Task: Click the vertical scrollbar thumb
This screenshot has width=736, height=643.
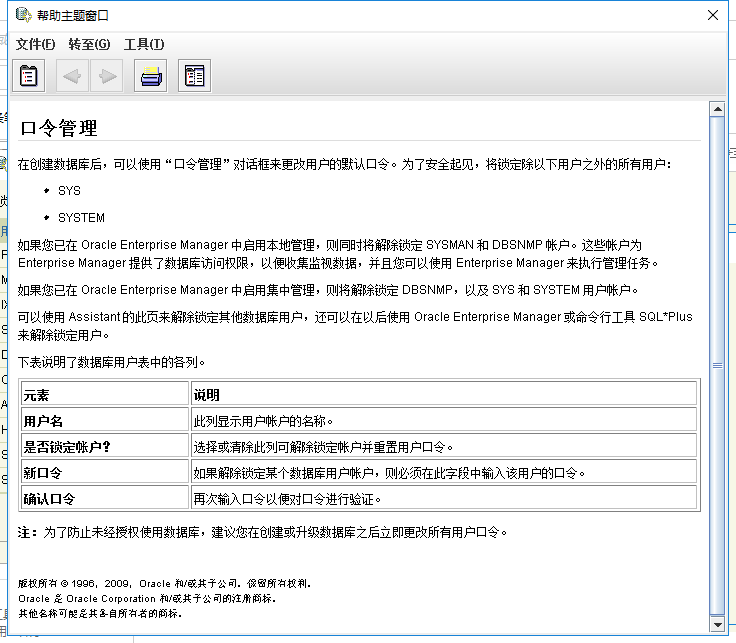Action: point(717,366)
